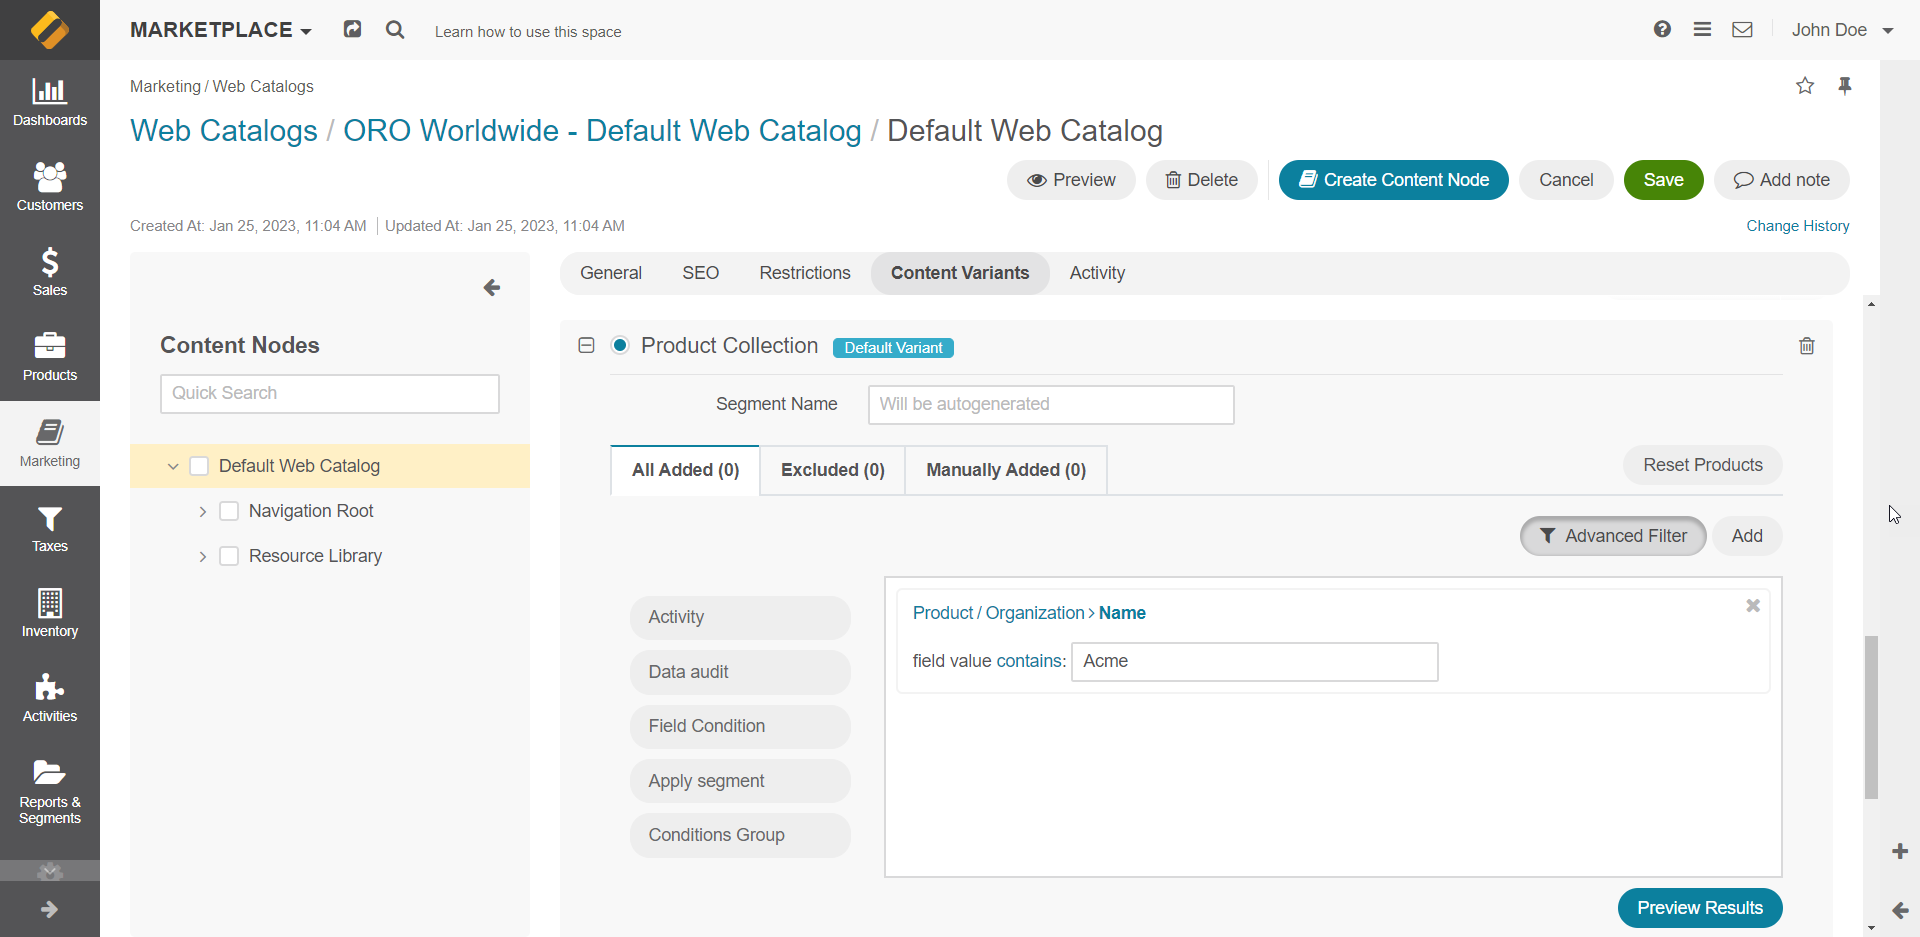Click the ORO logo icon
The image size is (1920, 937).
tap(50, 30)
